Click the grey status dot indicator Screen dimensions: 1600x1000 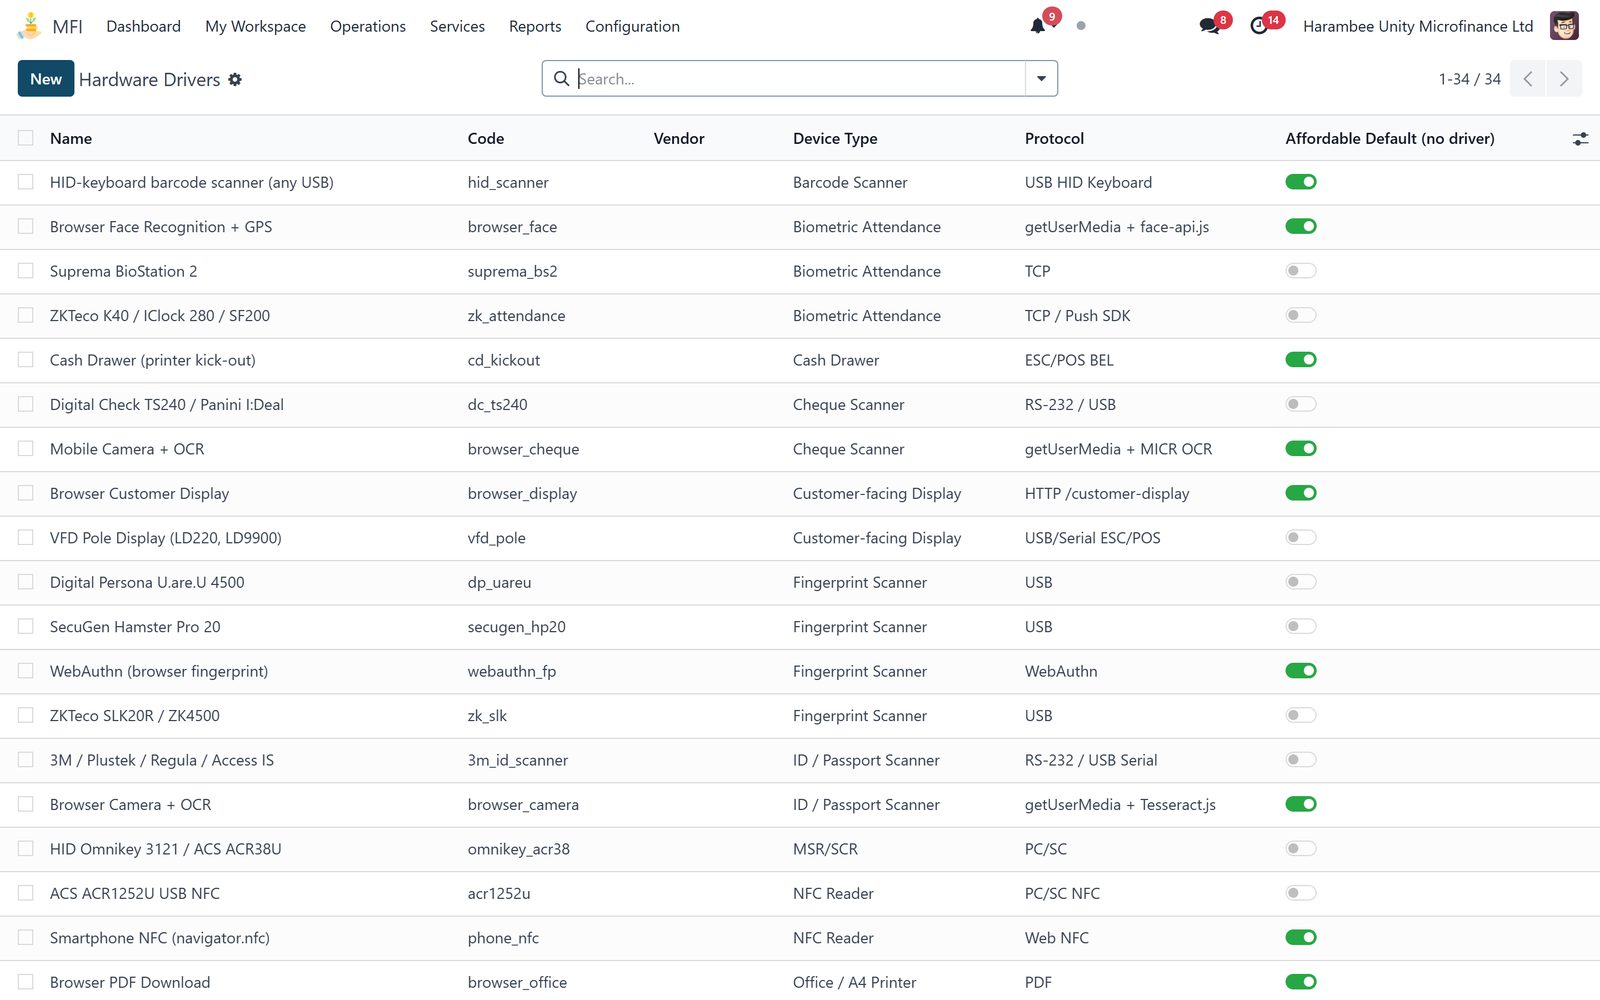pyautogui.click(x=1081, y=26)
